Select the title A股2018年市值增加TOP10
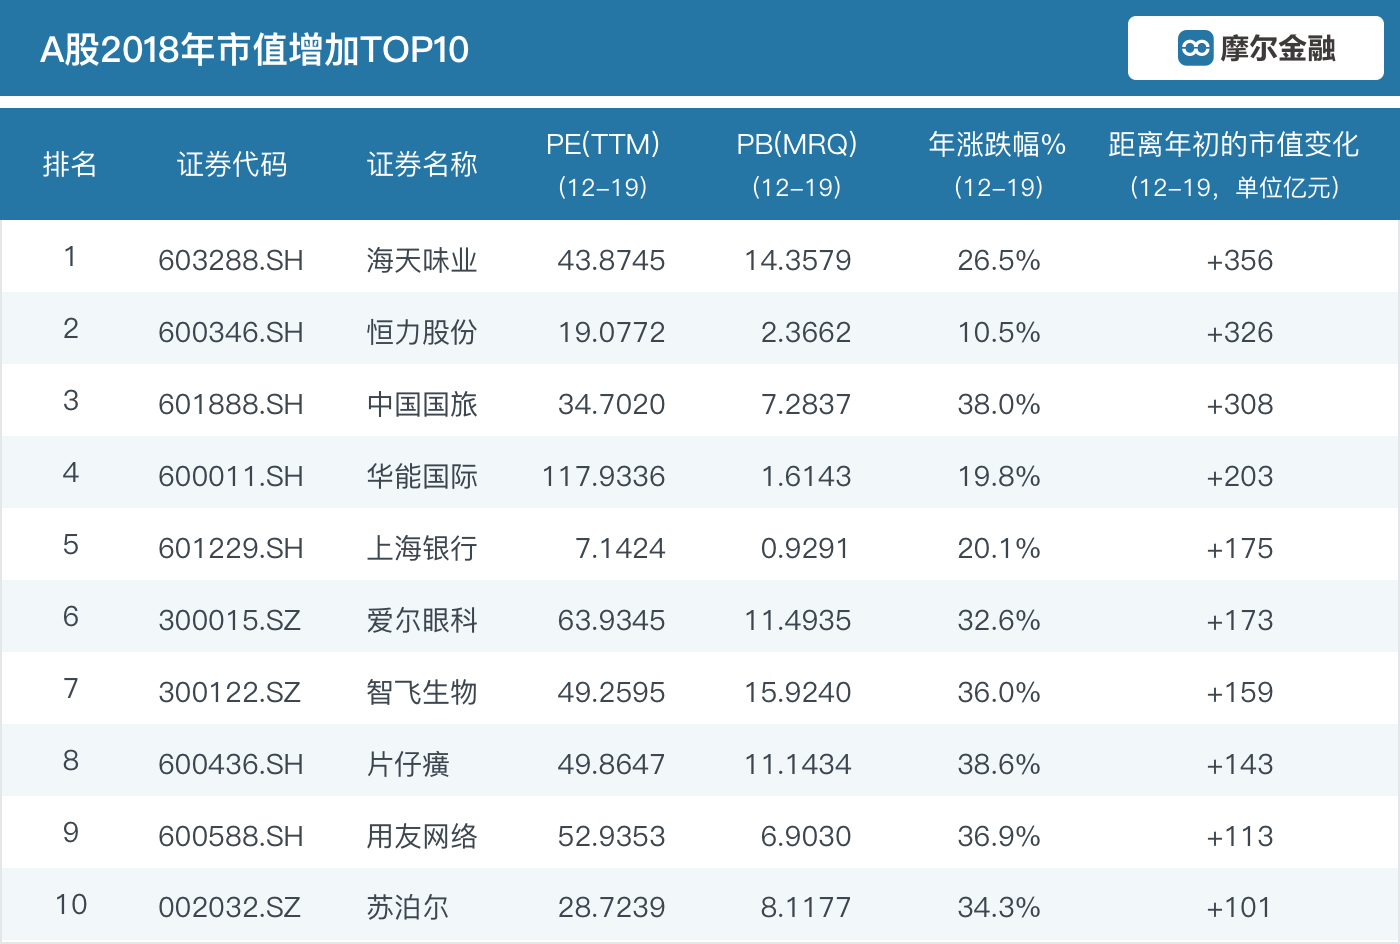The width and height of the screenshot is (1400, 944). [254, 49]
